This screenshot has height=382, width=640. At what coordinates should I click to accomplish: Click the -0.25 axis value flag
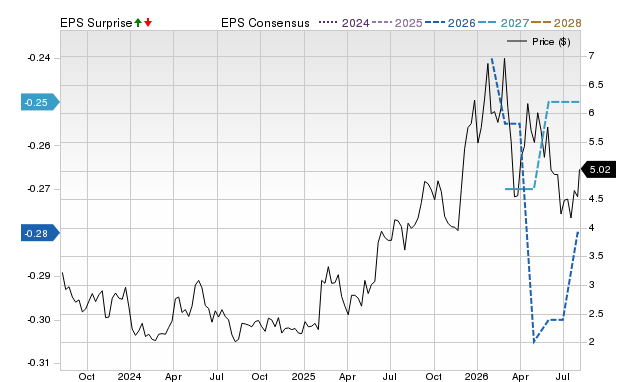click(x=40, y=102)
